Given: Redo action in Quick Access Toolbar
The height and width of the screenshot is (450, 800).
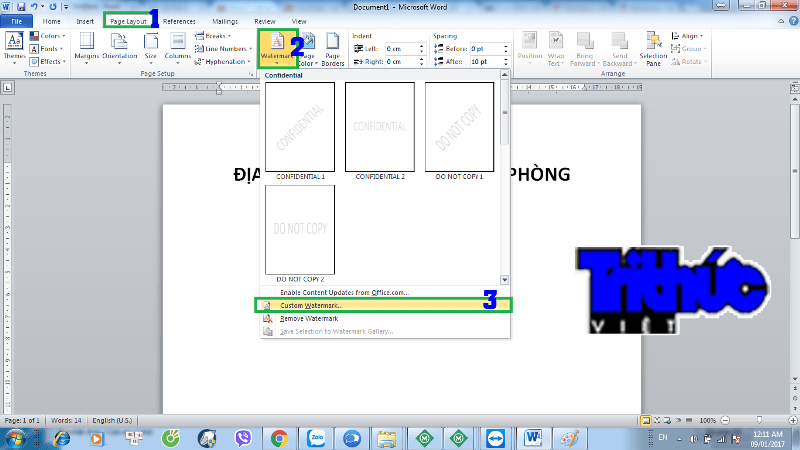Looking at the screenshot, I should coord(53,7).
